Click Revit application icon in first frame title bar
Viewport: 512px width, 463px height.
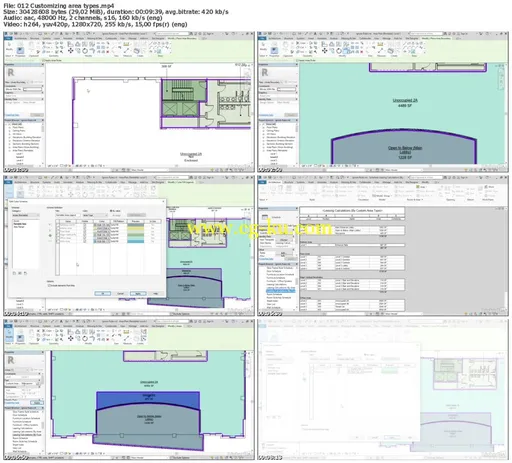[7, 34]
